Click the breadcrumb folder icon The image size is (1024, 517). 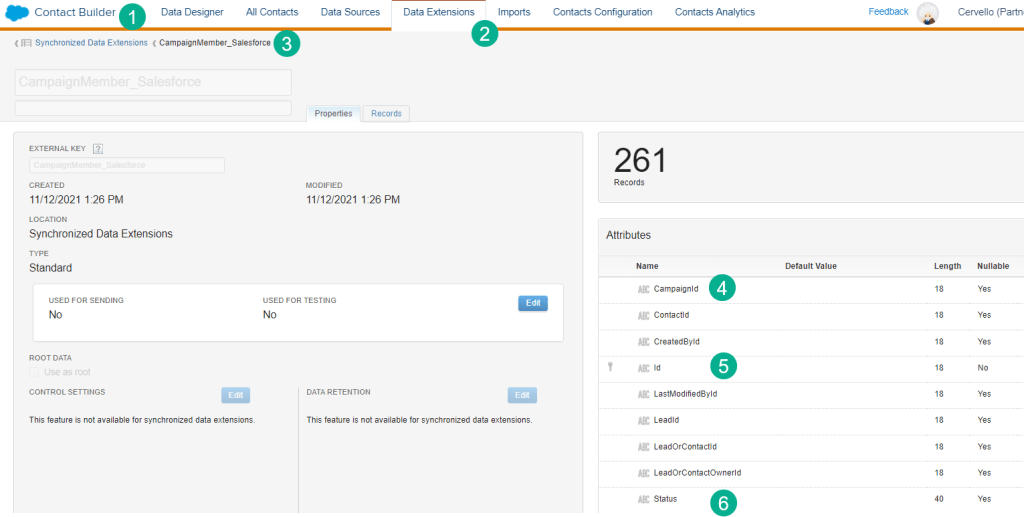pyautogui.click(x=26, y=44)
